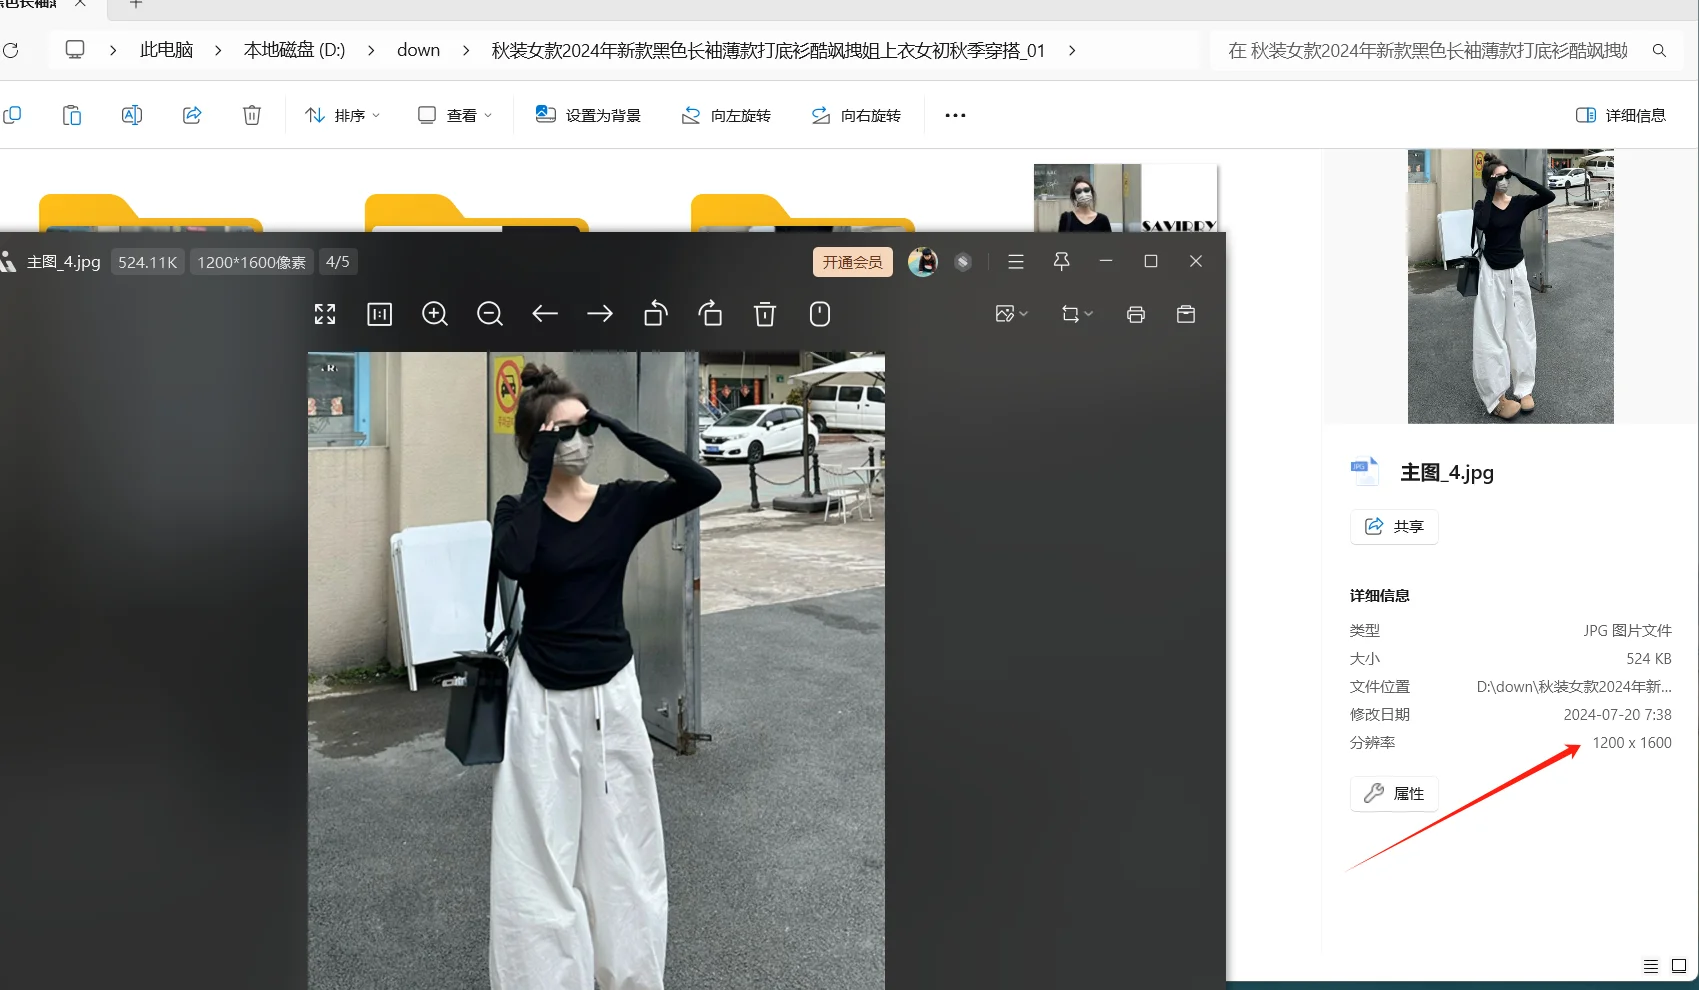Screen dimensions: 1699x990
Task: View image at 1:1 actual size
Action: click(x=379, y=313)
